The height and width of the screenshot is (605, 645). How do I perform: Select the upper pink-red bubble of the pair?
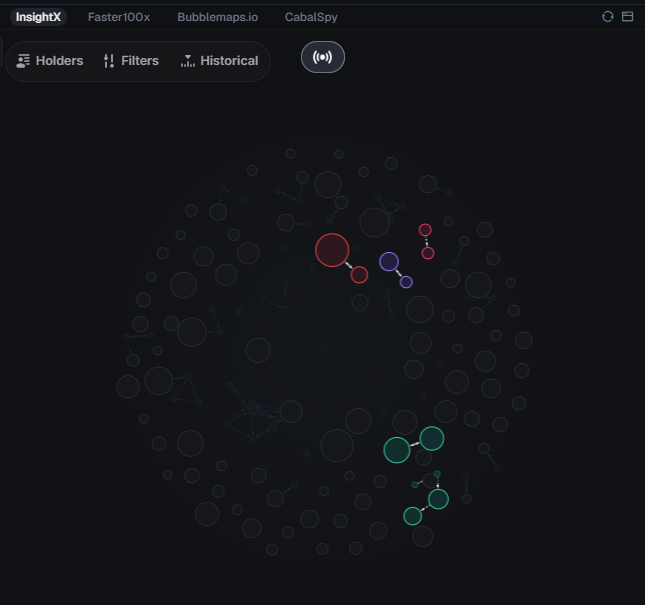(425, 230)
